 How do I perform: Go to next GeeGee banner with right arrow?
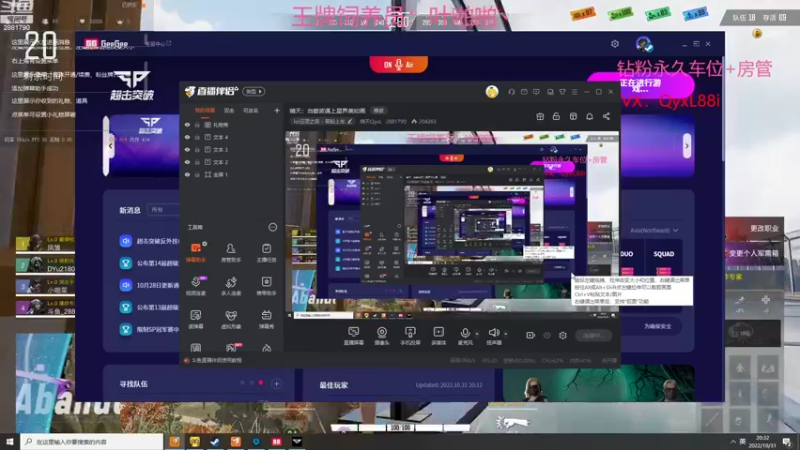coord(687,146)
